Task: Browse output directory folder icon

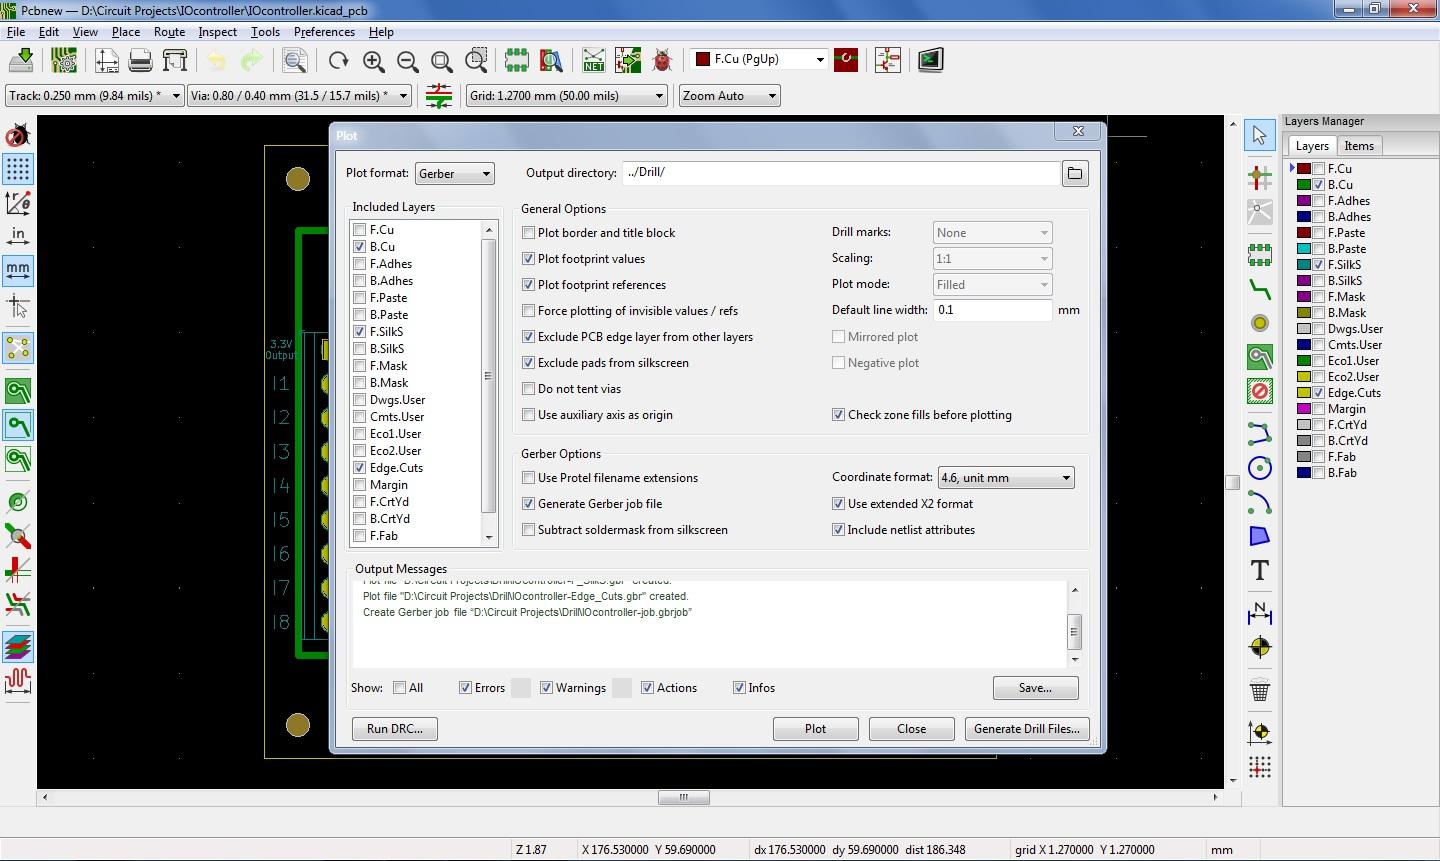Action: point(1074,173)
